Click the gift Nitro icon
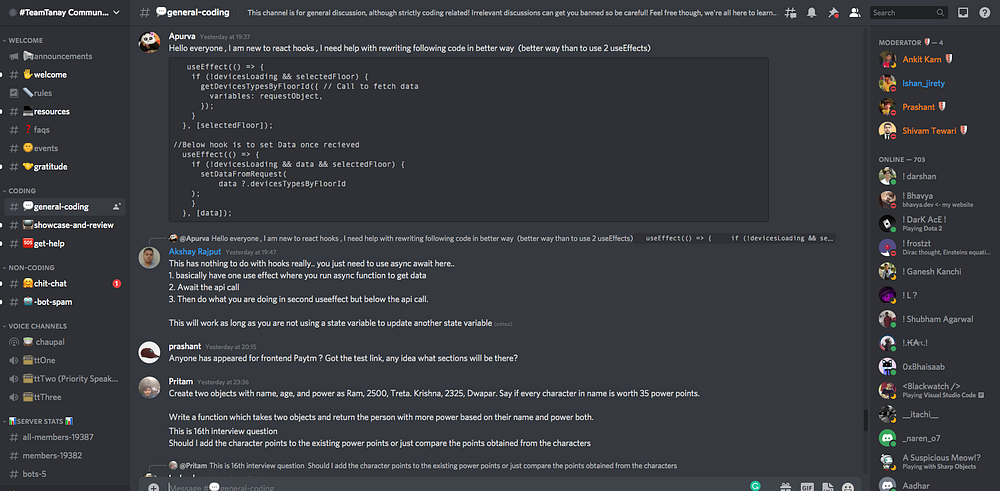This screenshot has height=491, width=1000. click(785, 487)
